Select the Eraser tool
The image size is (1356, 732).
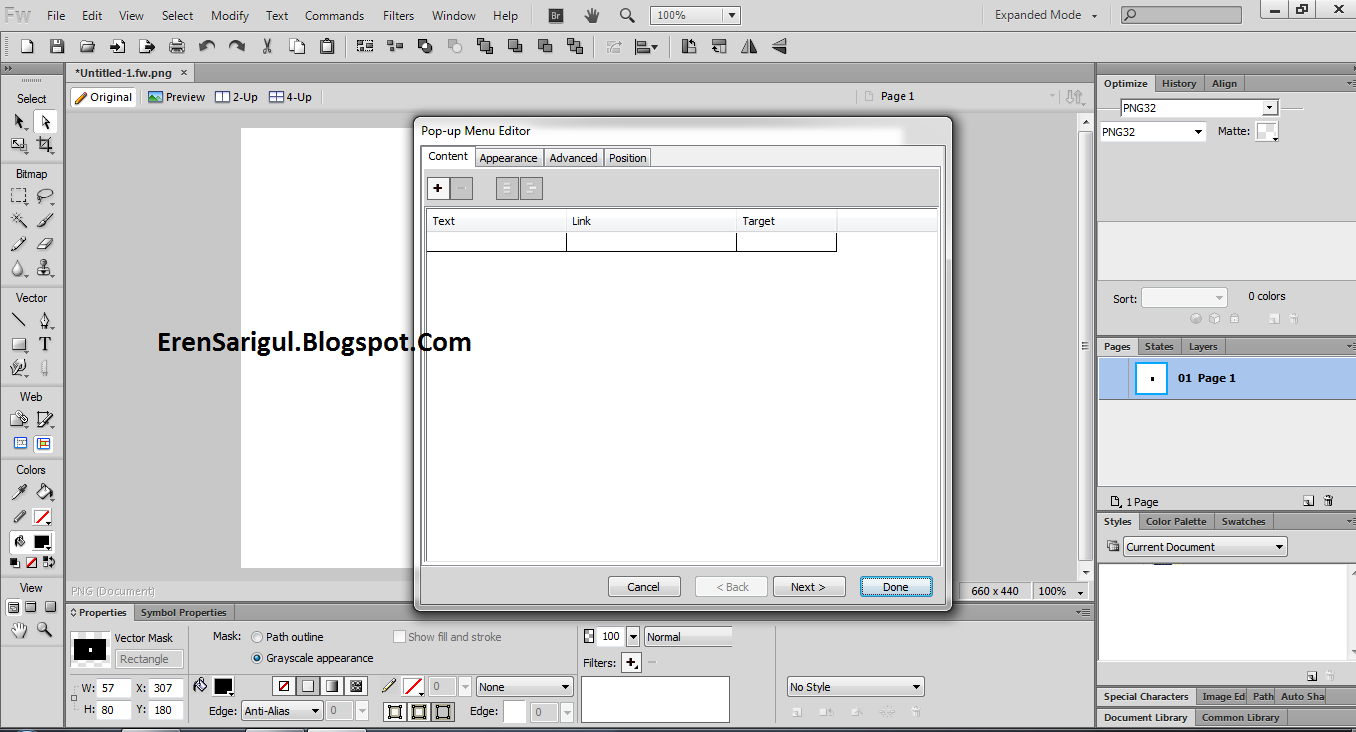(x=45, y=244)
